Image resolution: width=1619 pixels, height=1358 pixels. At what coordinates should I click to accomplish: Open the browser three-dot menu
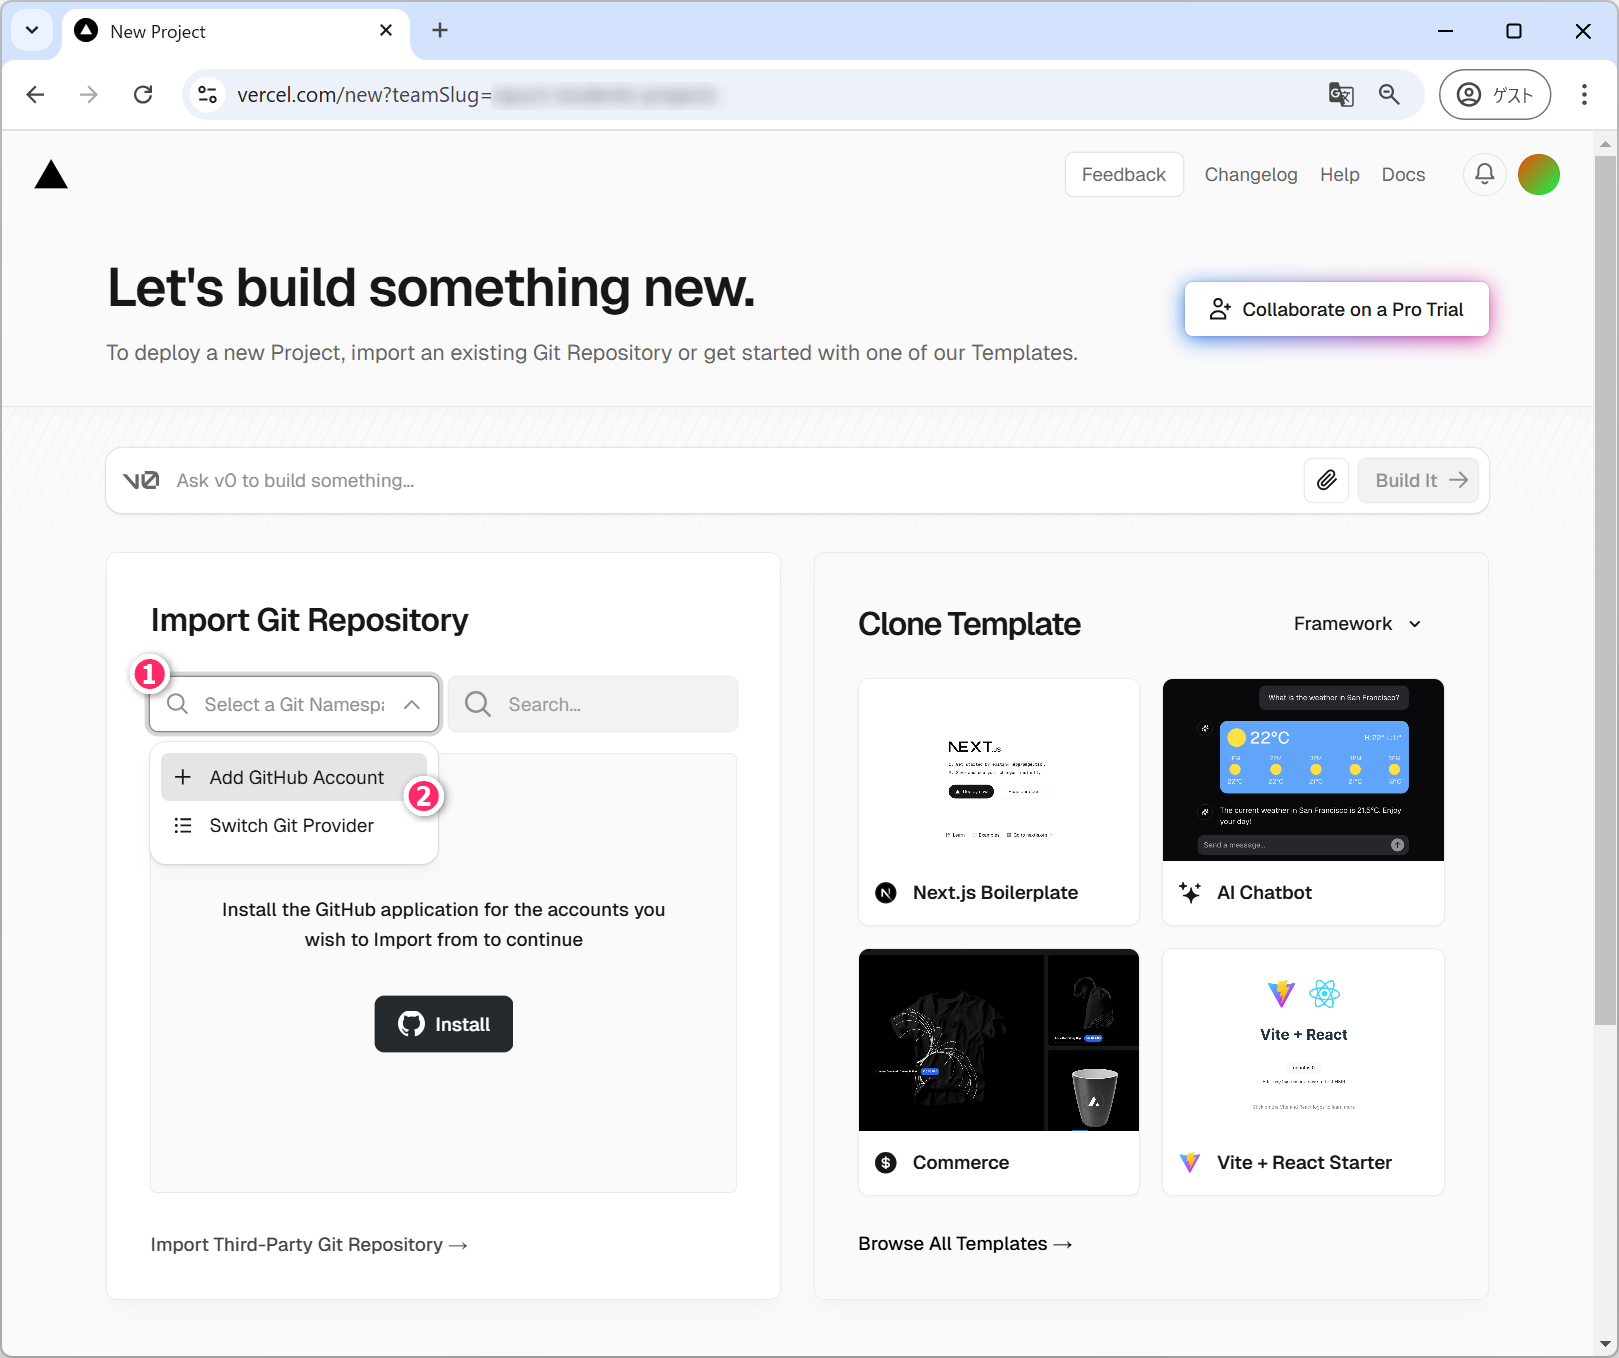click(x=1583, y=95)
